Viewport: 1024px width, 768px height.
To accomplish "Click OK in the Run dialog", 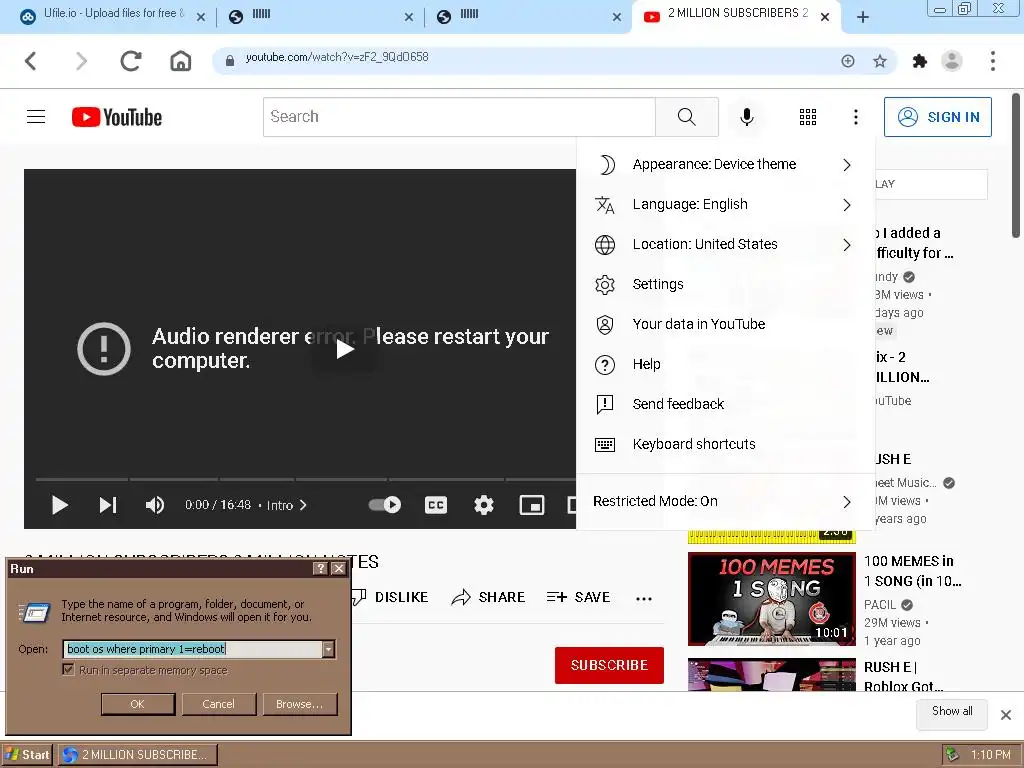I will click(138, 704).
